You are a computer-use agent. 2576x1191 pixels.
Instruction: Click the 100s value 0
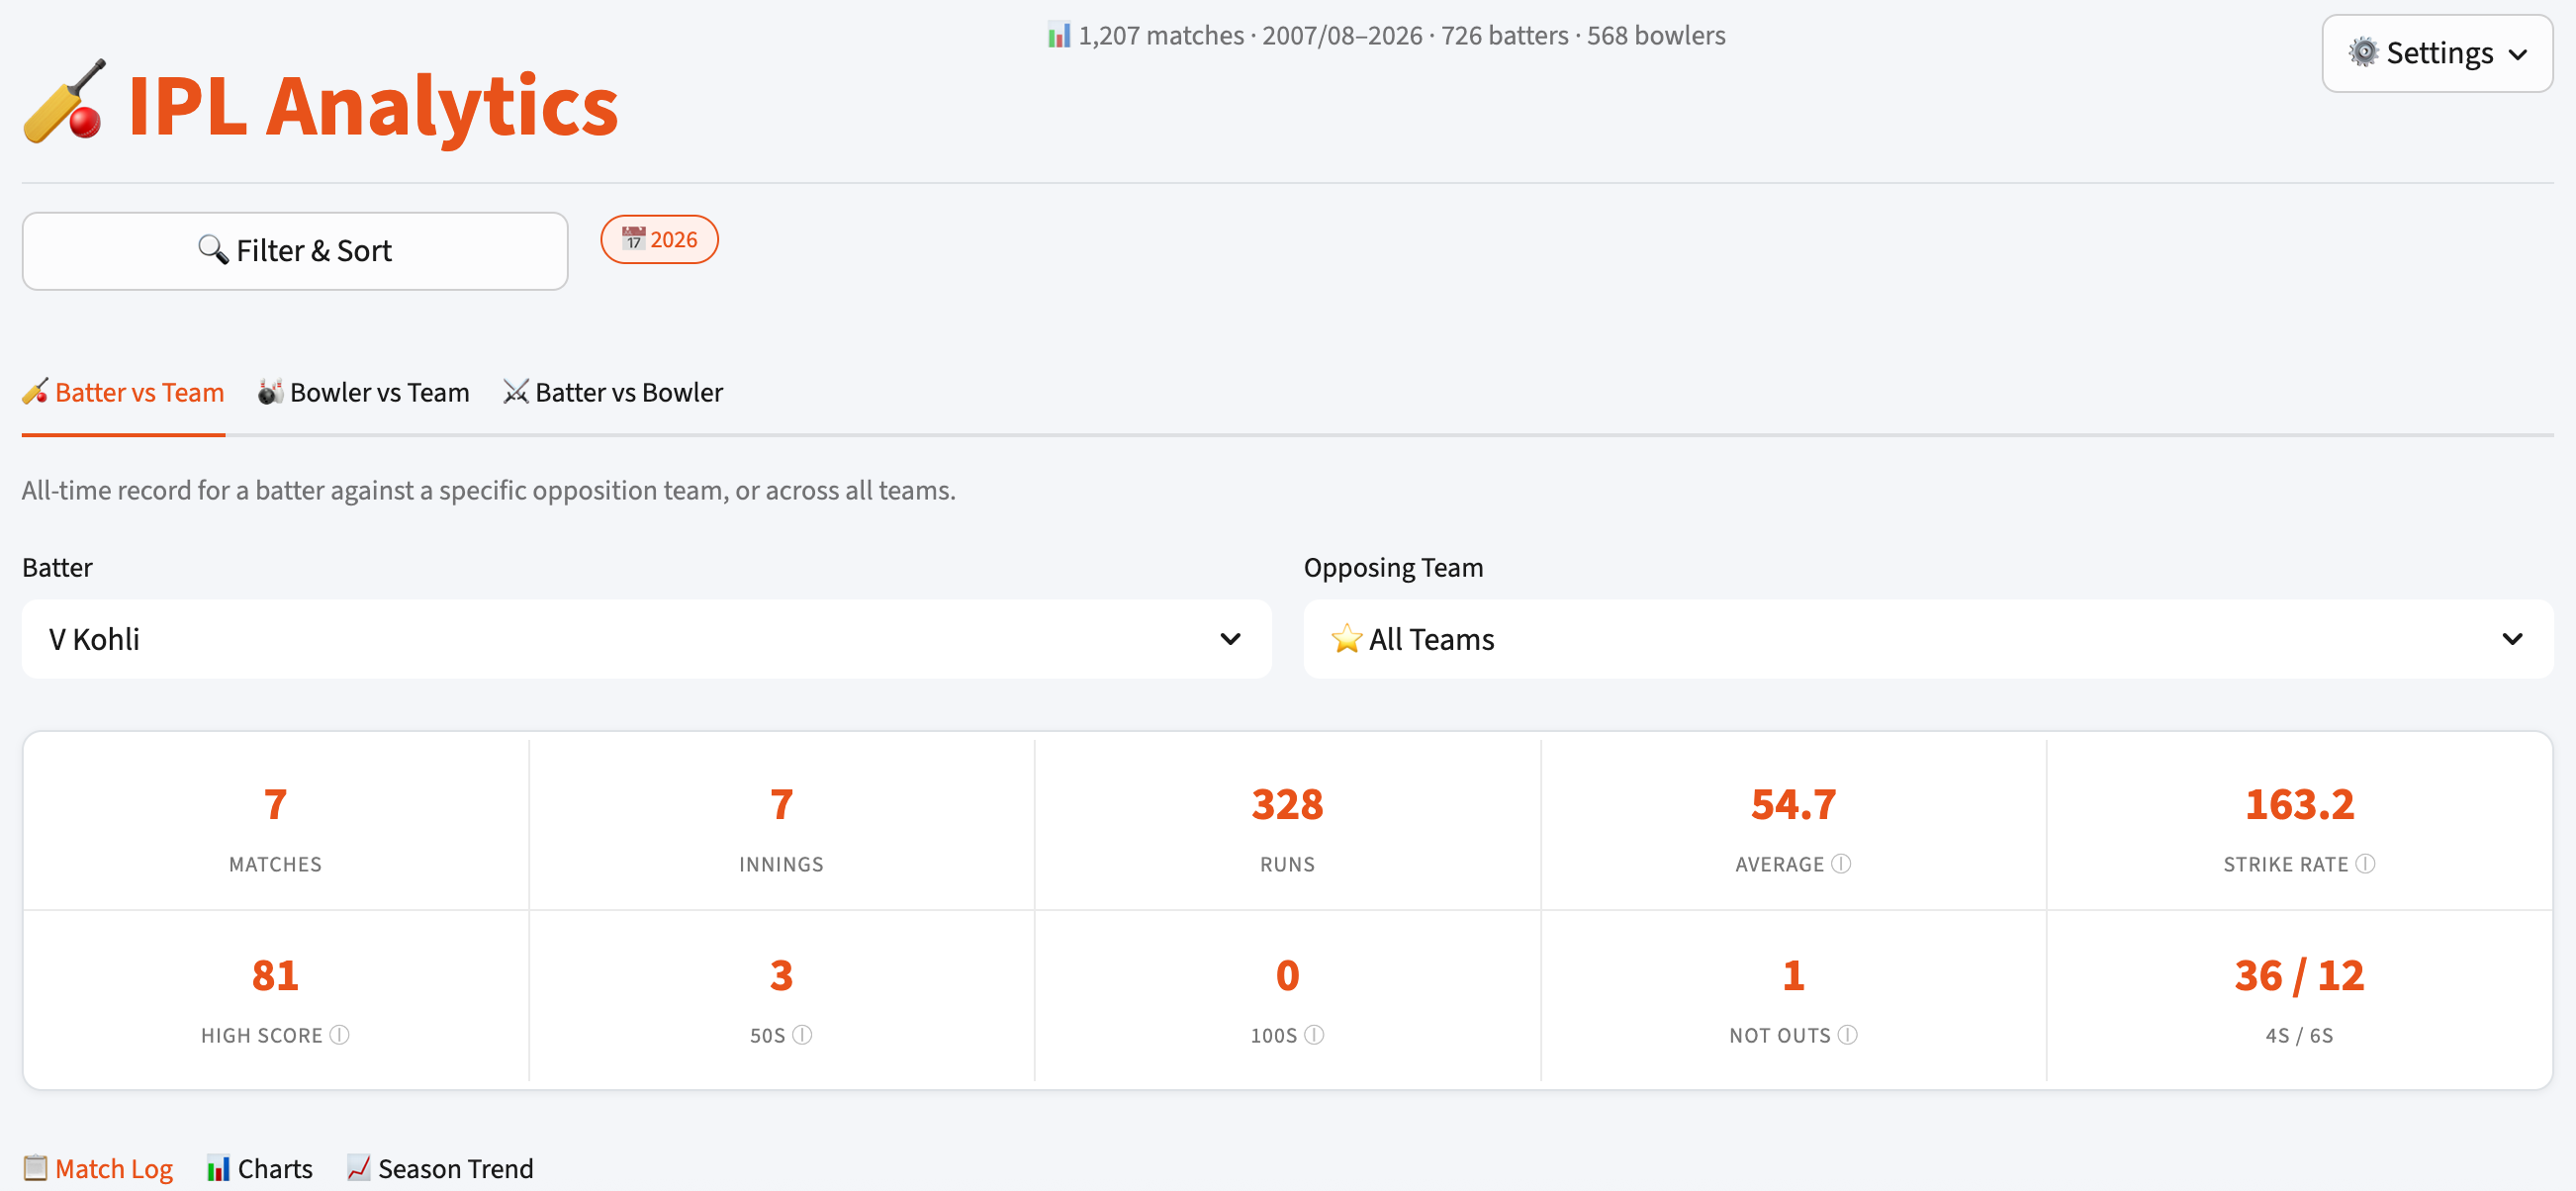1287,976
